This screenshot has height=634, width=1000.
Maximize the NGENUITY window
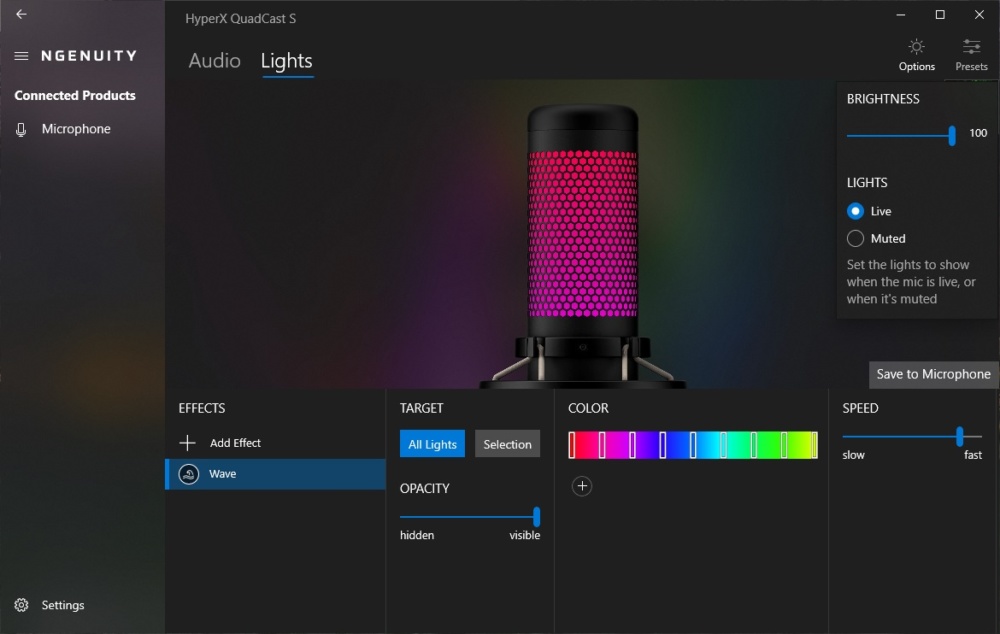click(x=940, y=15)
